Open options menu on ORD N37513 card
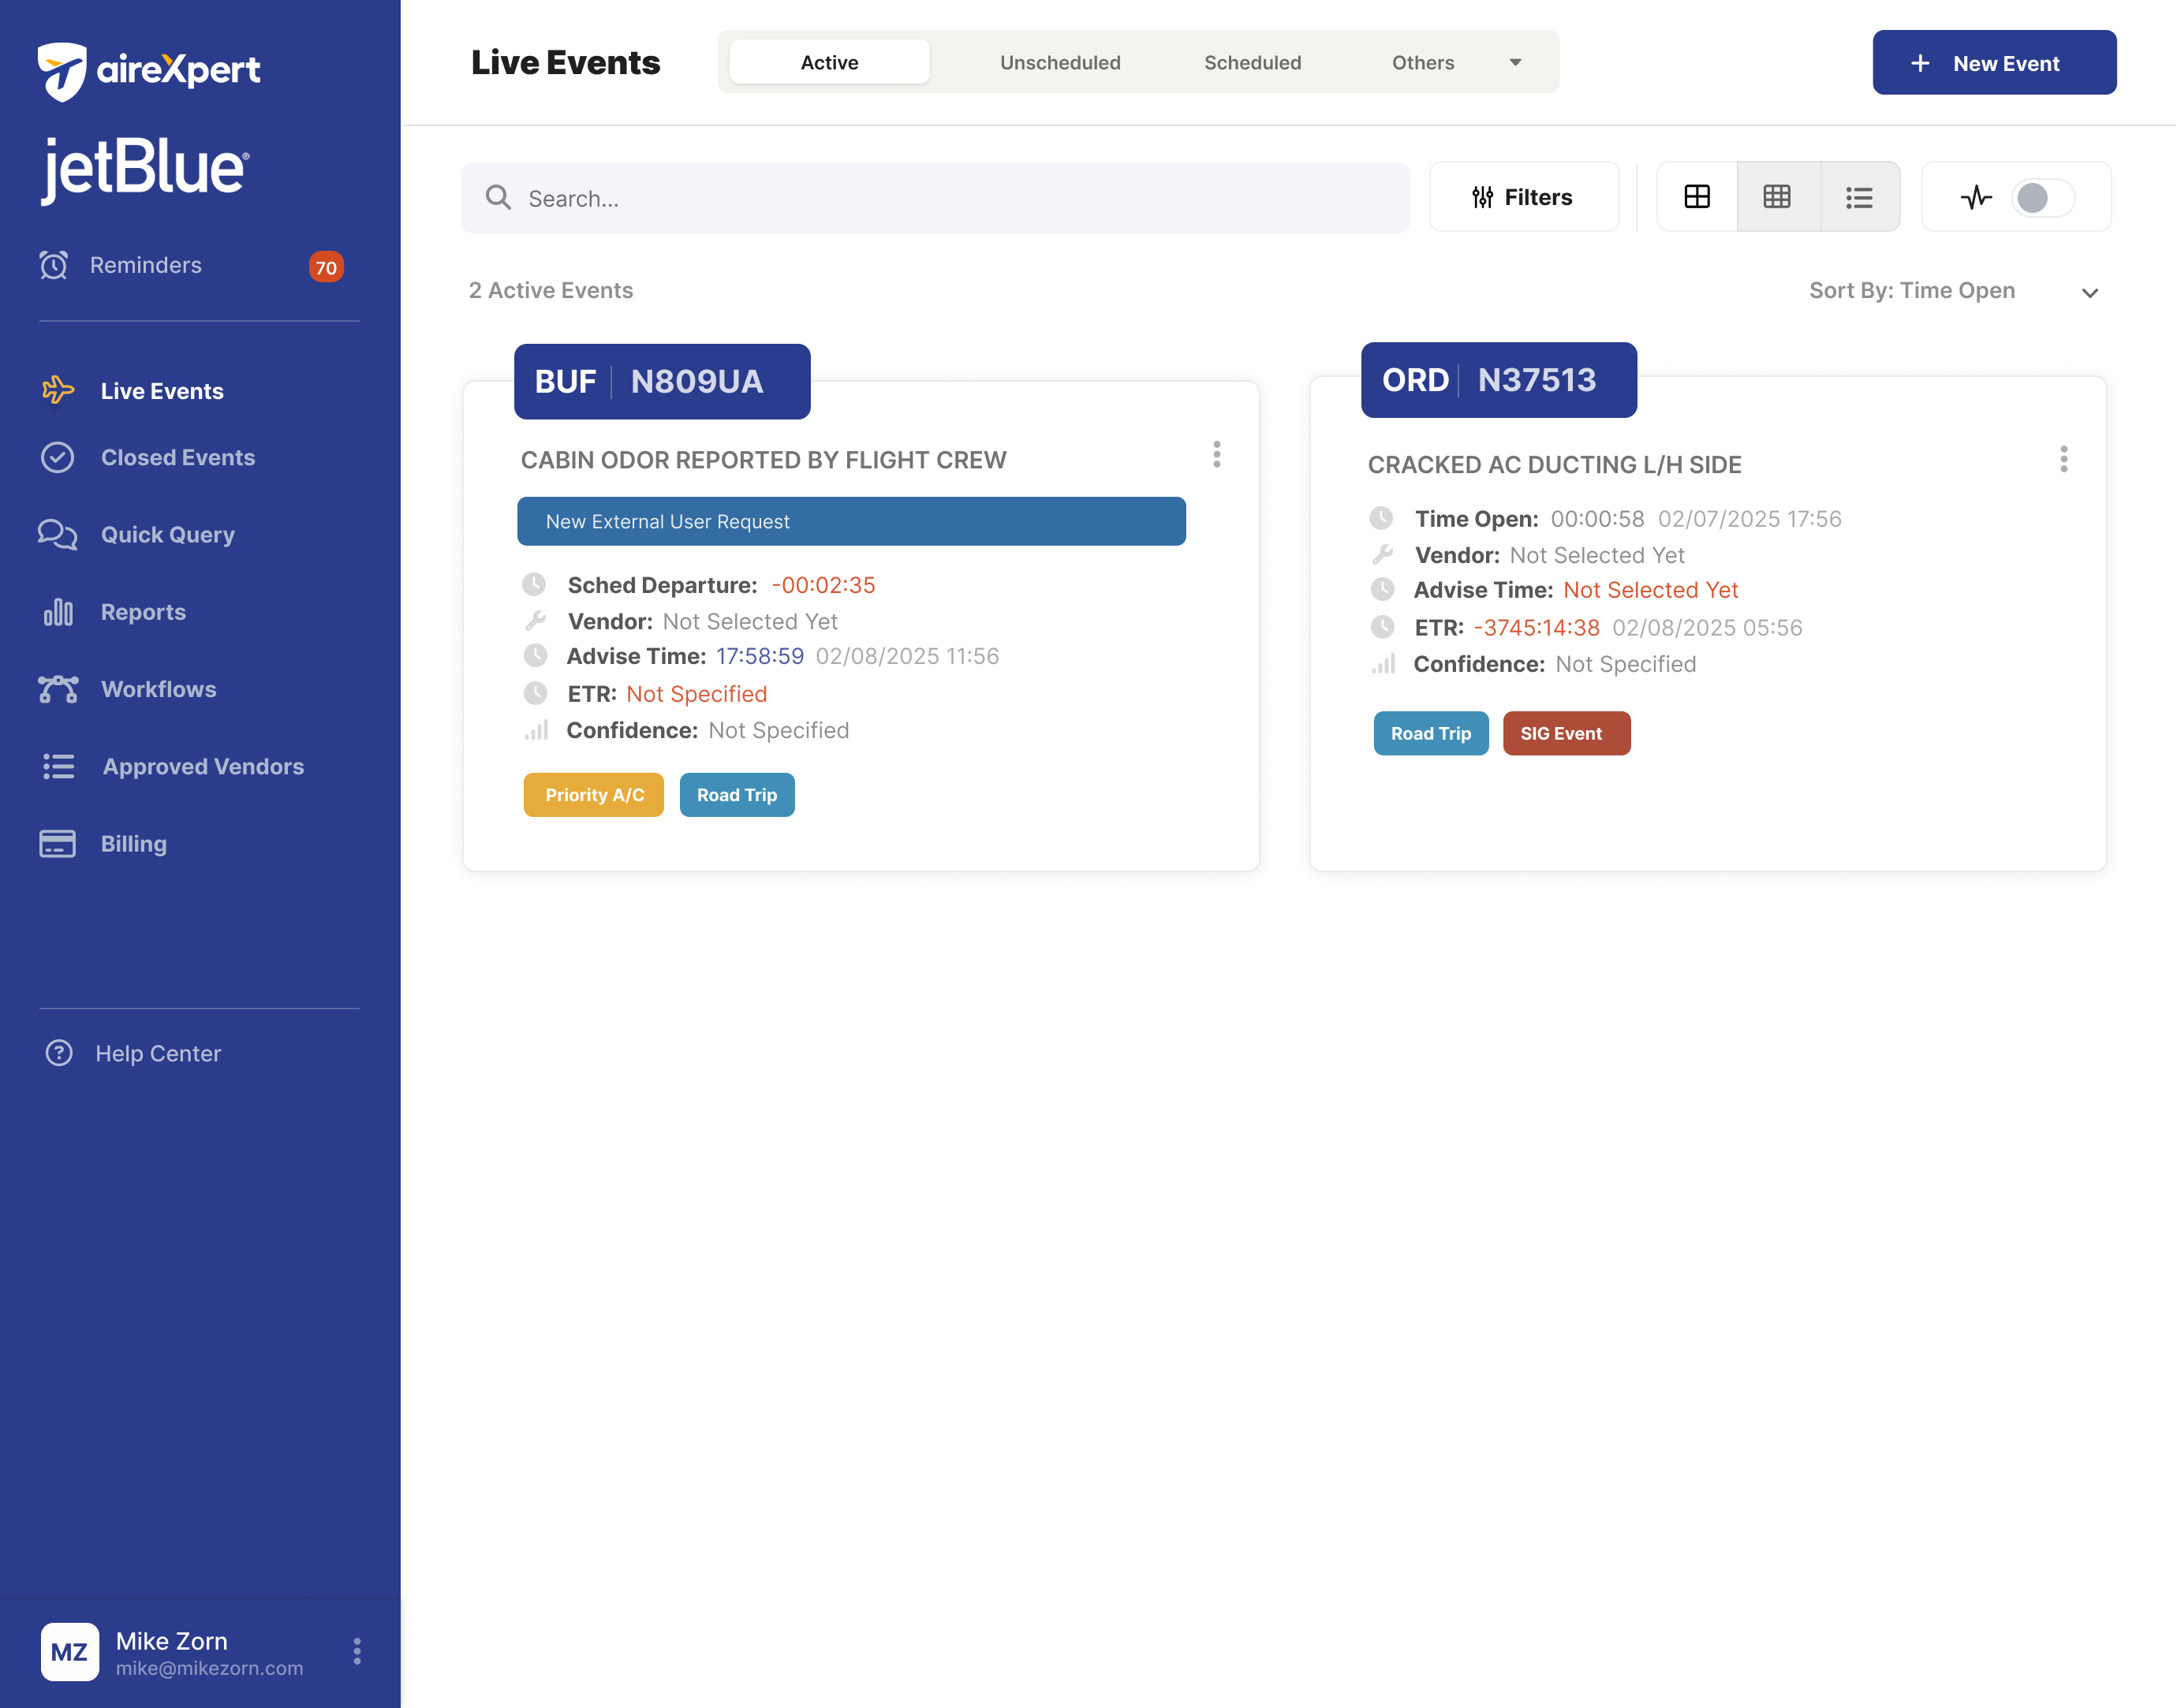Screen dimensions: 2177x1708 point(2064,459)
